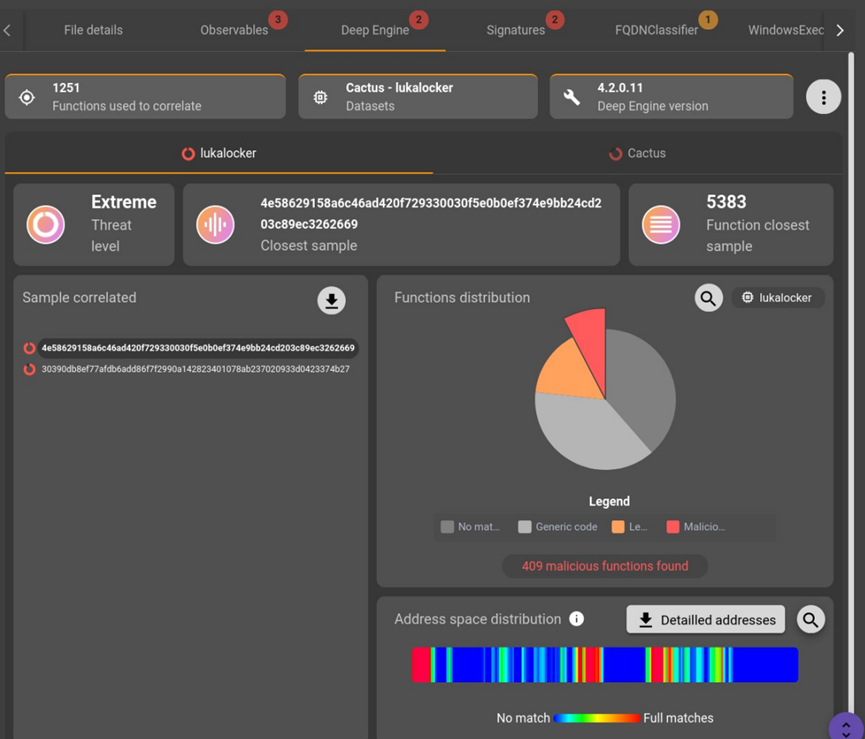Click the three-dot more options button
The image size is (865, 739).
(823, 97)
